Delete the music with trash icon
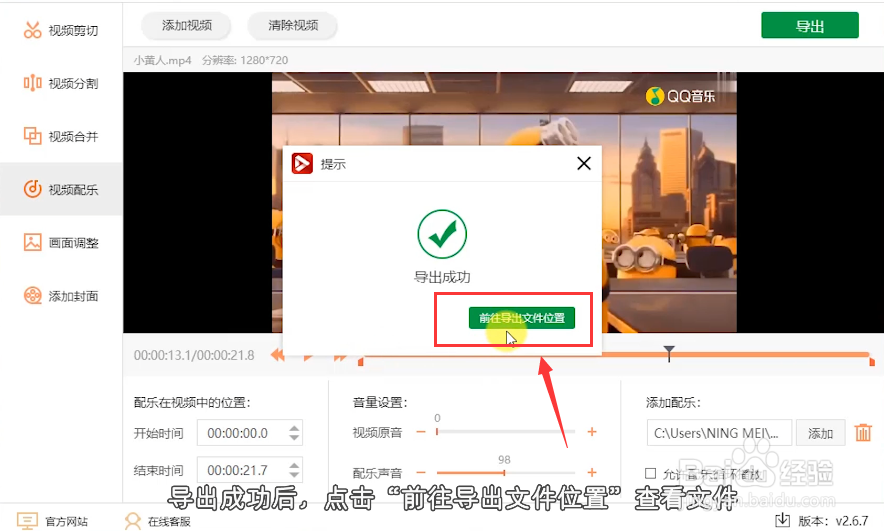The height and width of the screenshot is (531, 884). (863, 433)
